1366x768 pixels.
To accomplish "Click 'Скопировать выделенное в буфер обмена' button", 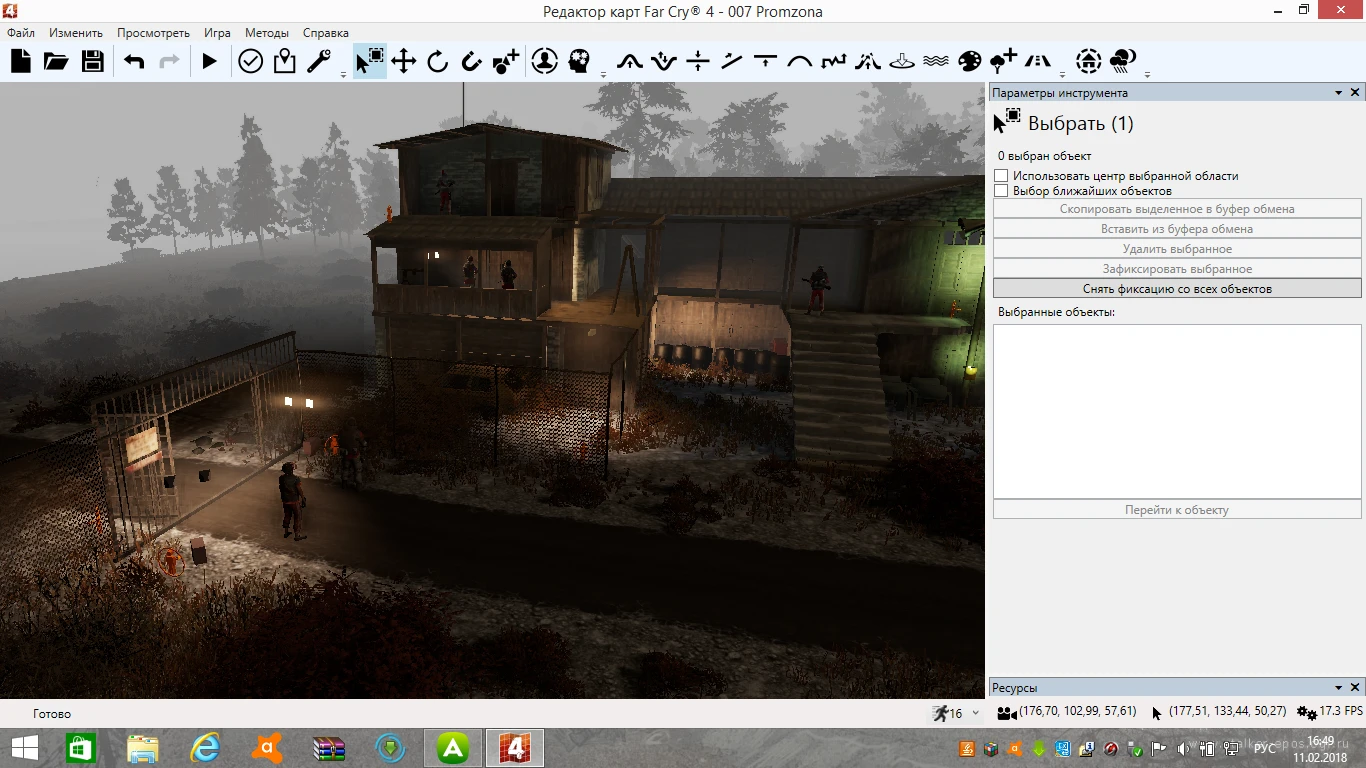I will tap(1177, 209).
